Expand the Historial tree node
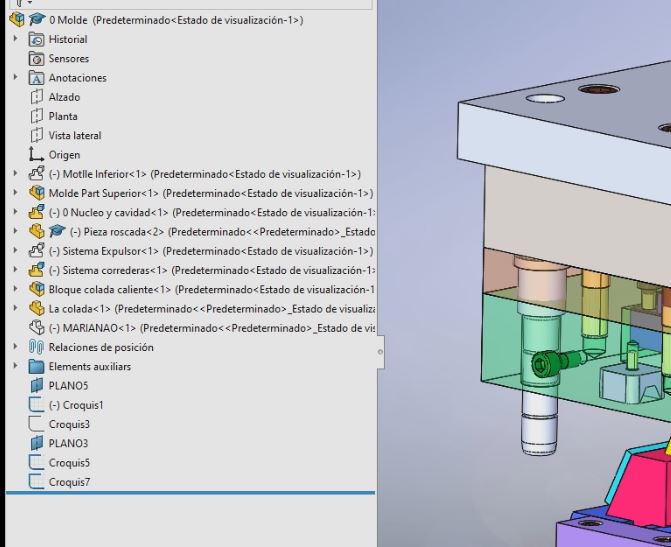This screenshot has width=671, height=547. click(15, 39)
